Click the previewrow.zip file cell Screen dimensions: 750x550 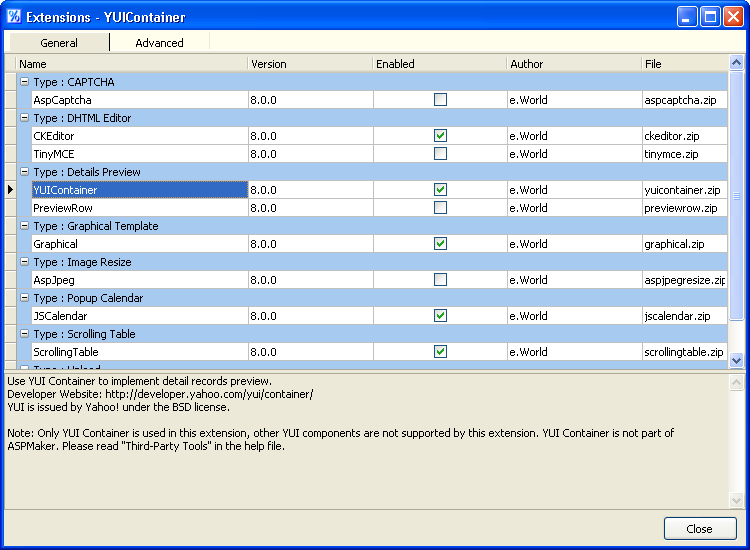tap(685, 208)
